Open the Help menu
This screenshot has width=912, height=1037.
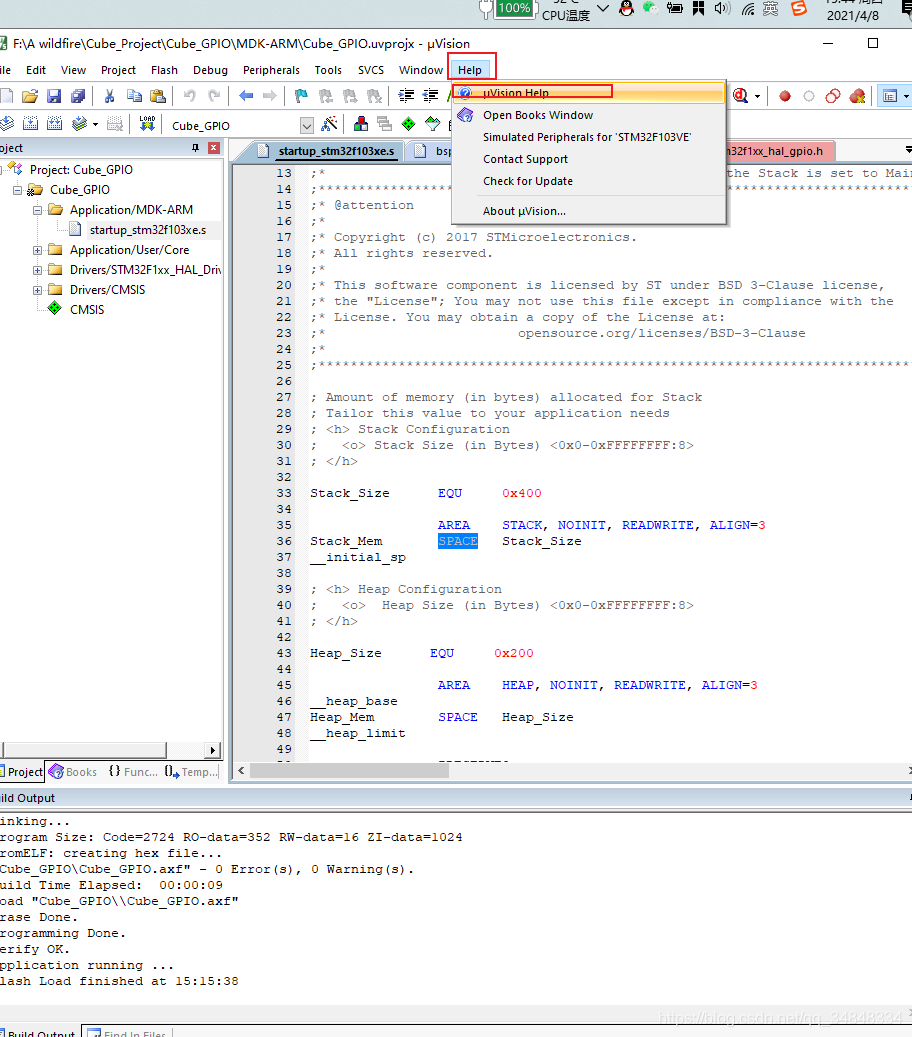(470, 70)
